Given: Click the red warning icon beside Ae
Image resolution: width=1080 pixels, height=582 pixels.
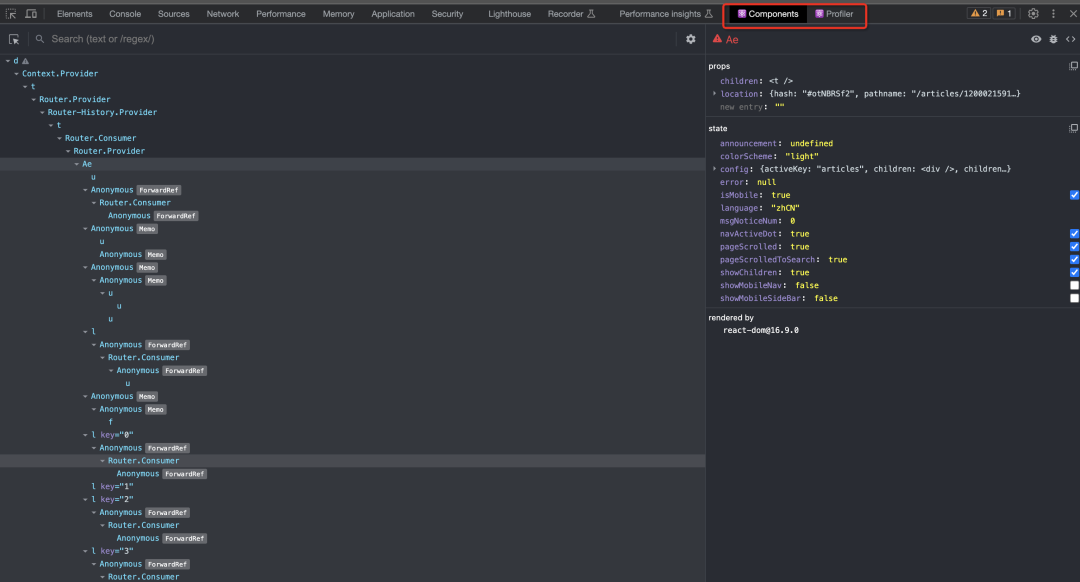Looking at the screenshot, I should click(x=717, y=39).
